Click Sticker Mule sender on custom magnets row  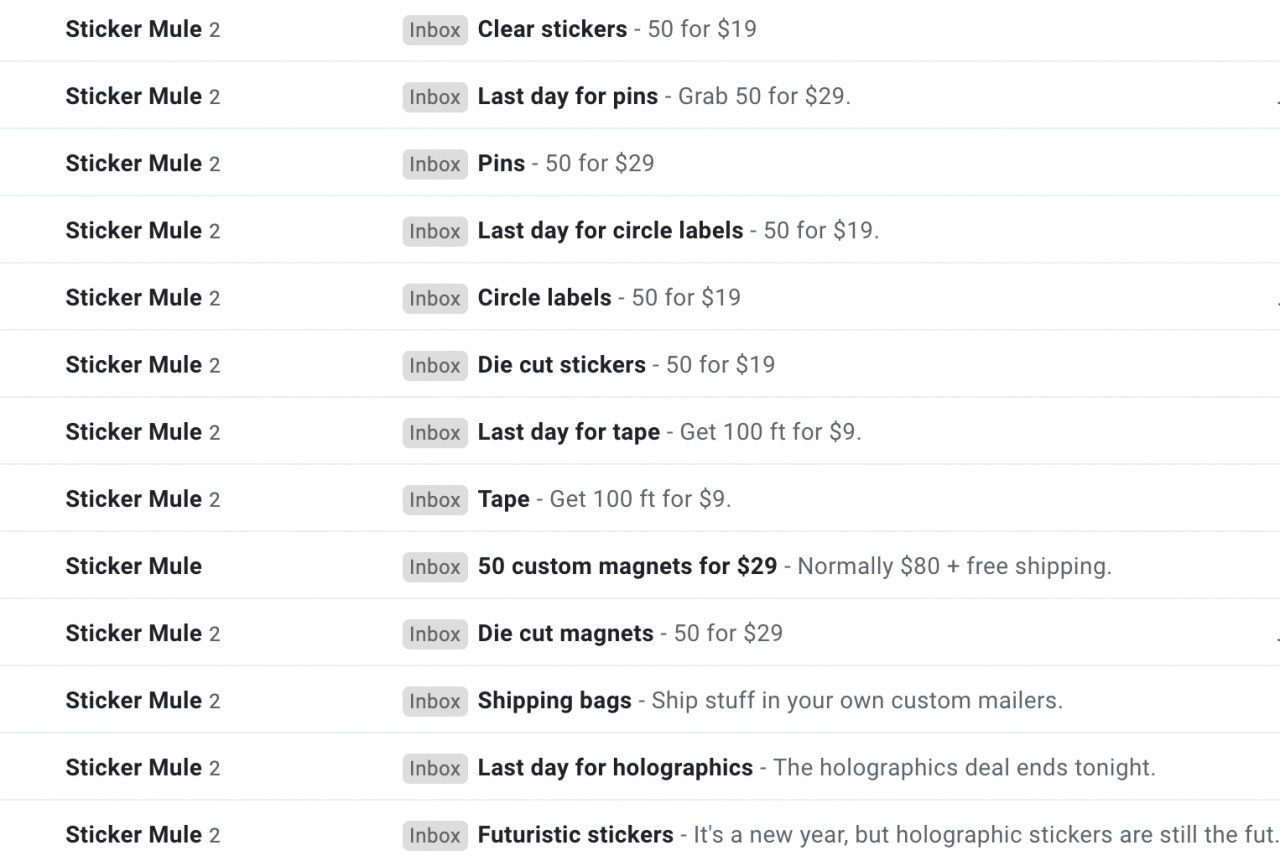point(133,565)
